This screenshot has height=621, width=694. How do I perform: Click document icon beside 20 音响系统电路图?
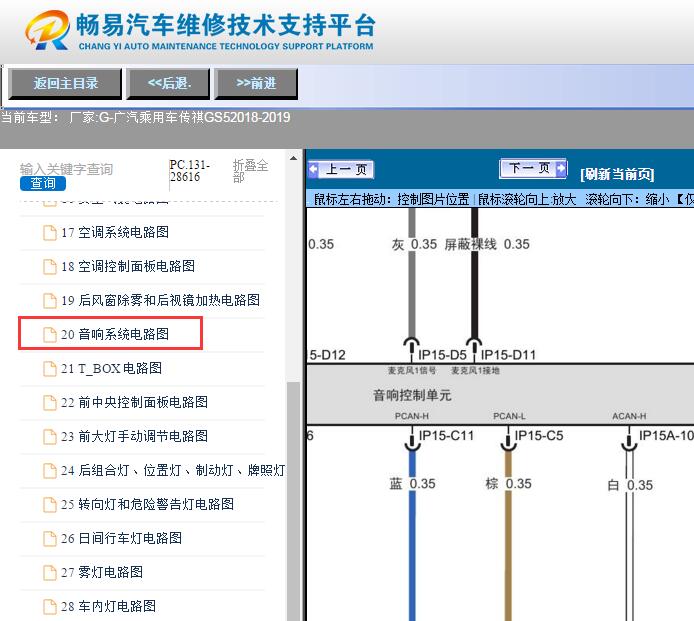coord(50,335)
